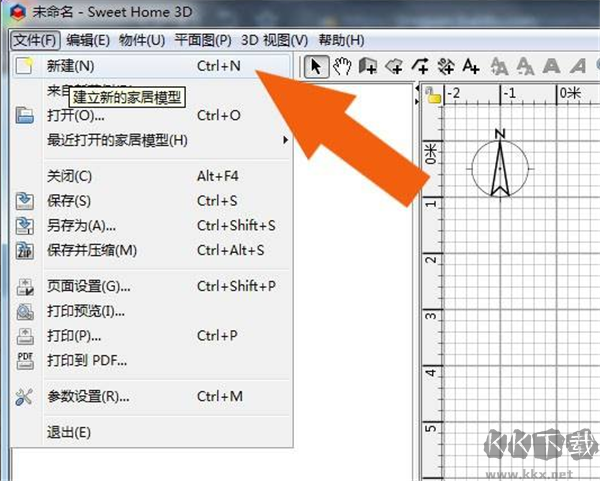Open the 平面图(P) menu
This screenshot has width=600, height=481.
pyautogui.click(x=203, y=40)
